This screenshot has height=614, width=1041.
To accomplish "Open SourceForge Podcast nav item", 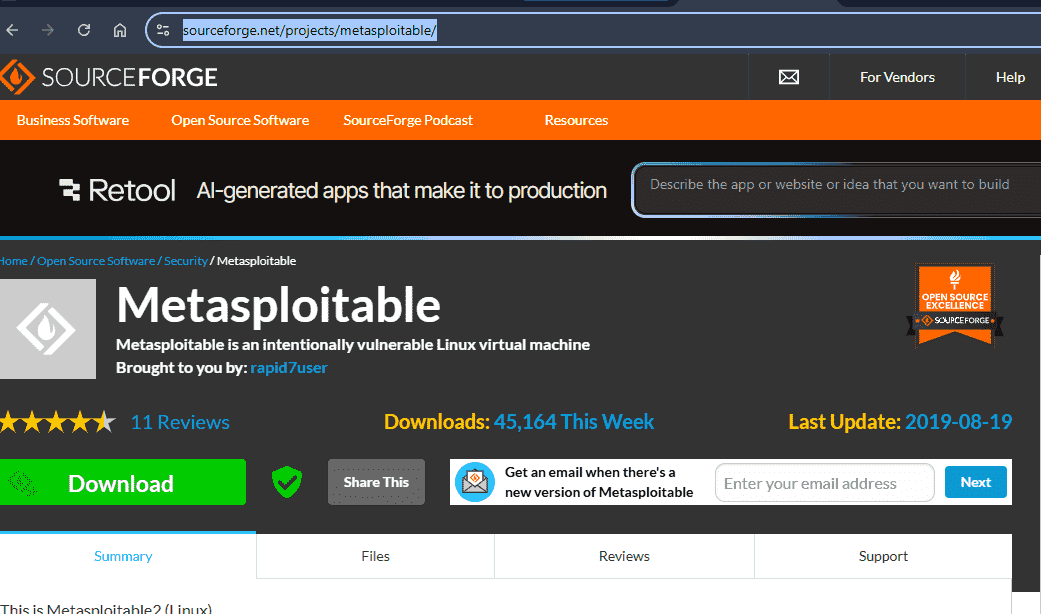I will pyautogui.click(x=408, y=120).
